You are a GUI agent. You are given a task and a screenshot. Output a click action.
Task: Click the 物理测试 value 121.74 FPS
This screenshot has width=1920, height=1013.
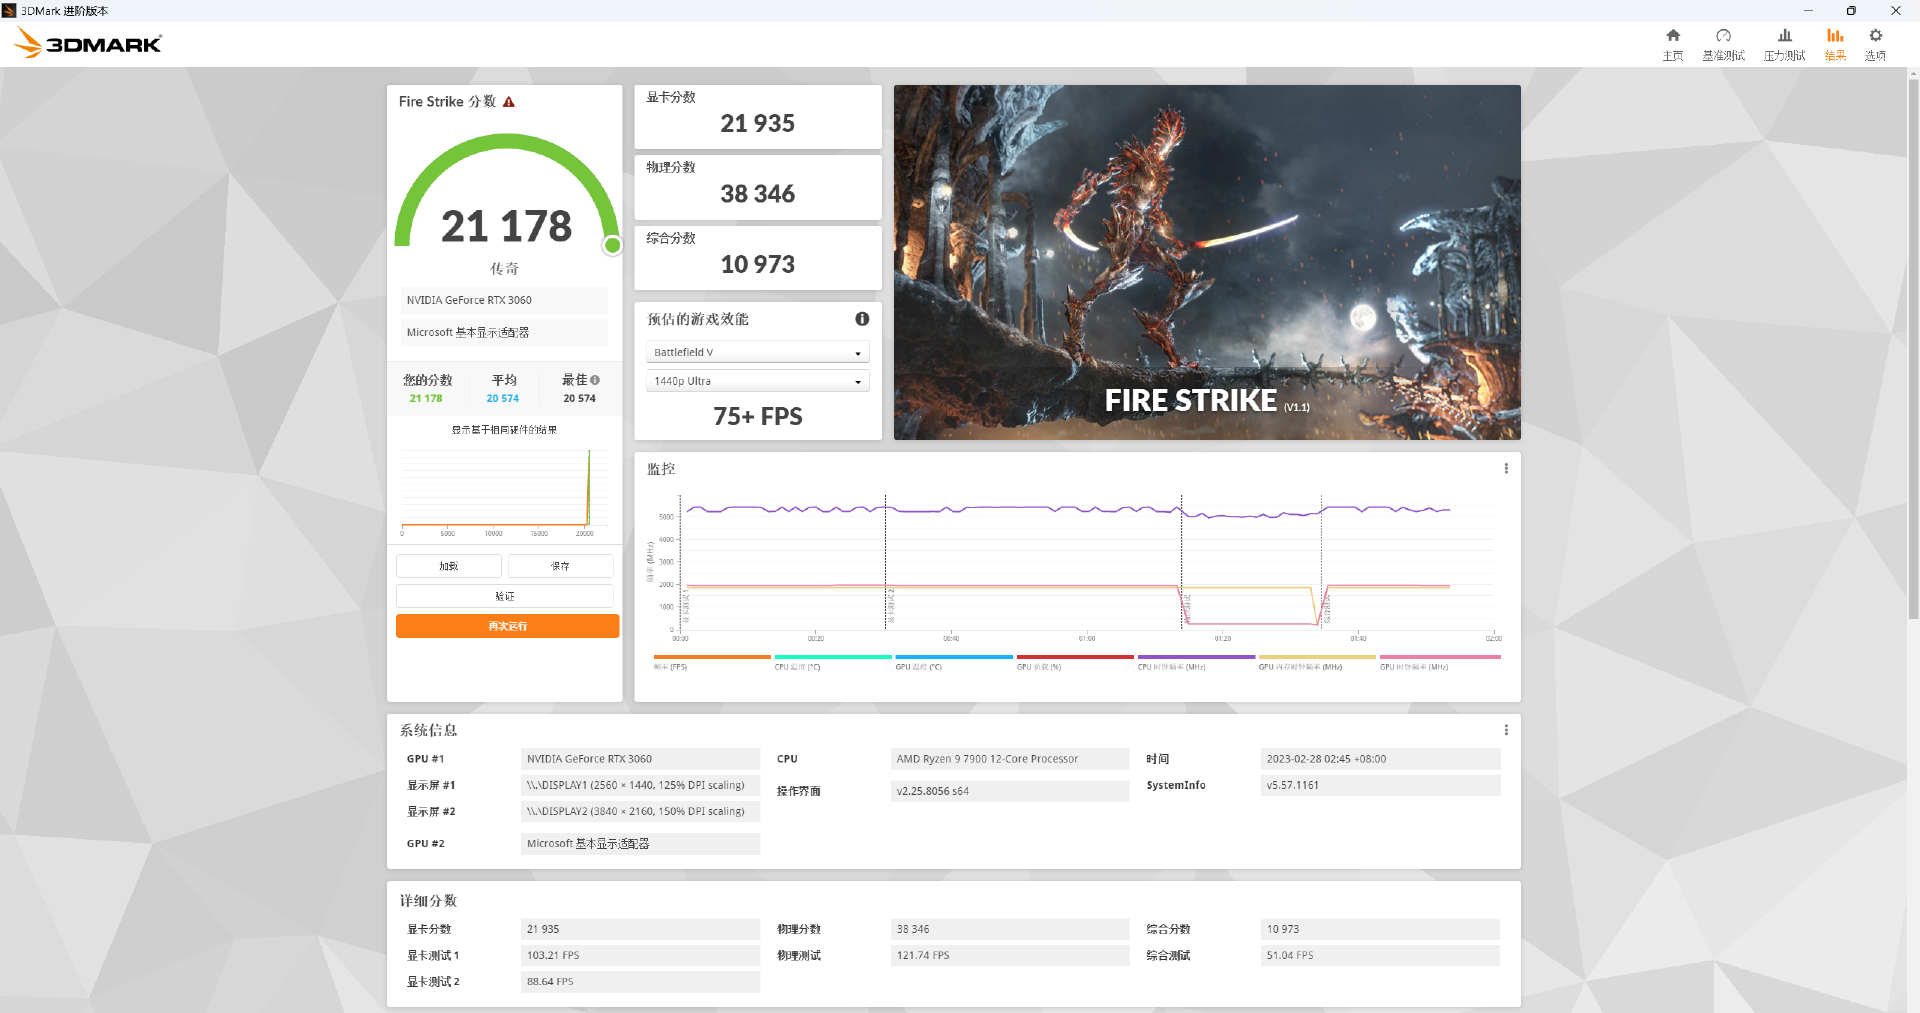pyautogui.click(x=1010, y=955)
